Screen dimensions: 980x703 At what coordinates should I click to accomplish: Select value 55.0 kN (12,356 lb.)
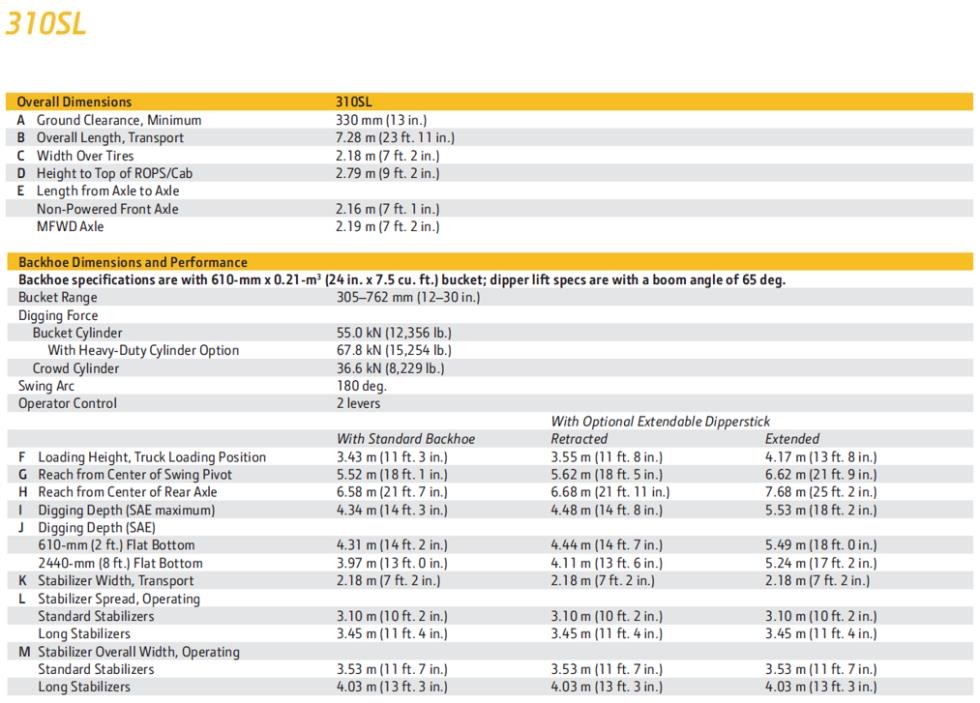(x=394, y=332)
